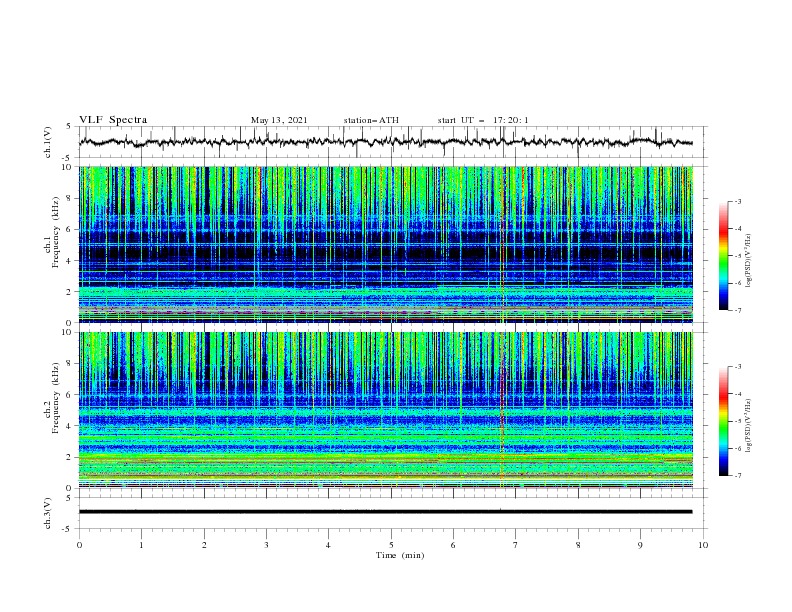792x612 pixels.
Task: Click the time-axis tick label "0"
Action: click(x=79, y=545)
